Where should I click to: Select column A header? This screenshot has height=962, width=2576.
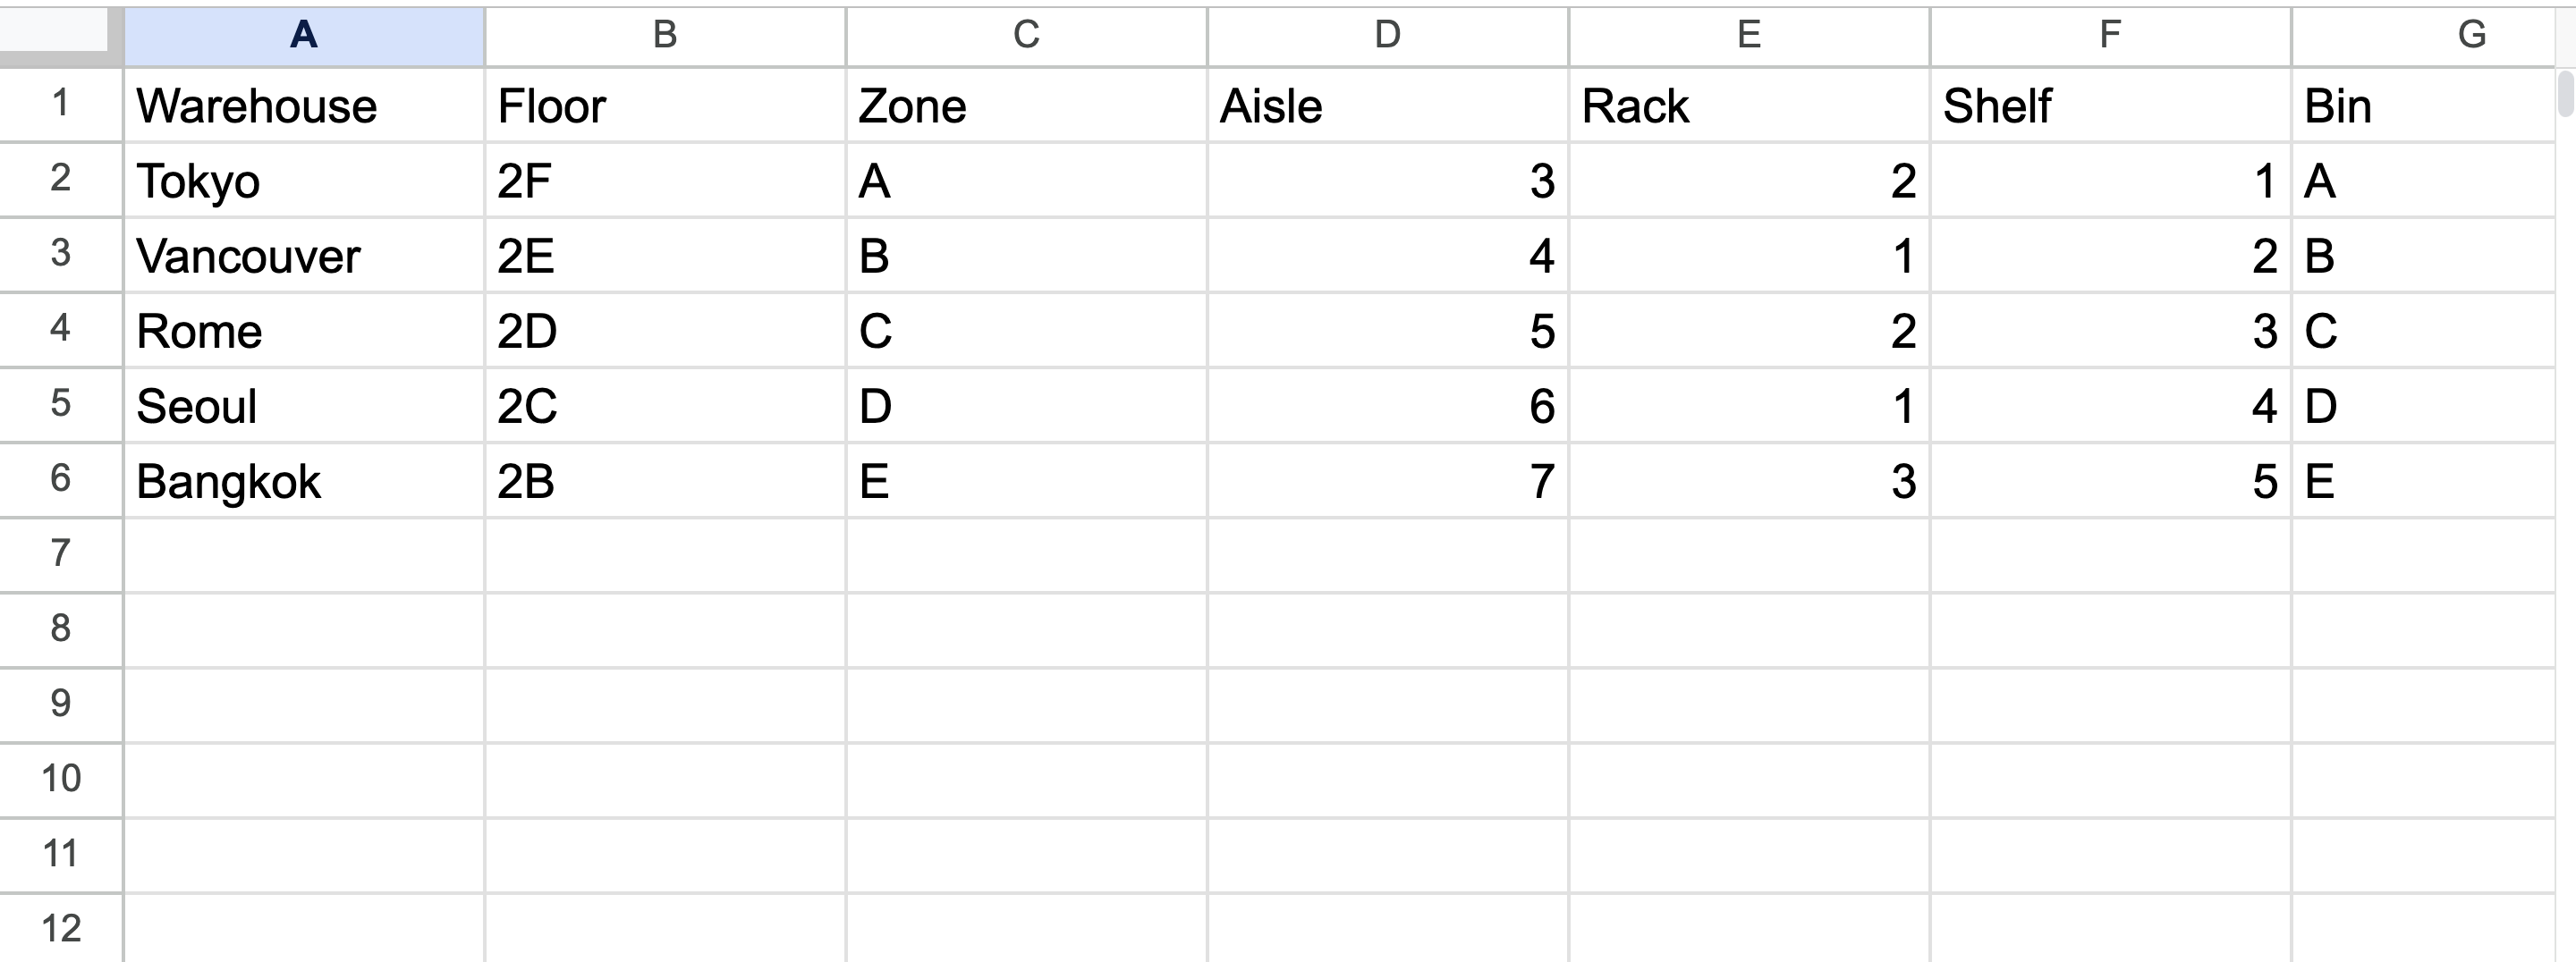tap(304, 35)
